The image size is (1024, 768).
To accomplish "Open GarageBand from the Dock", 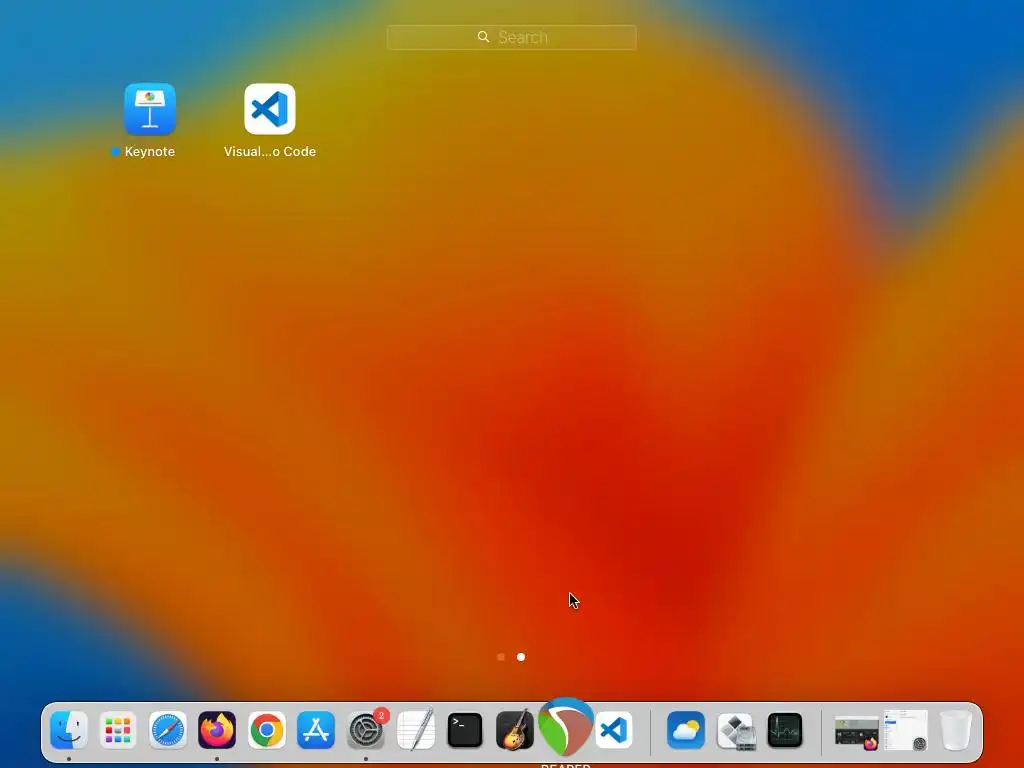I will click(515, 730).
